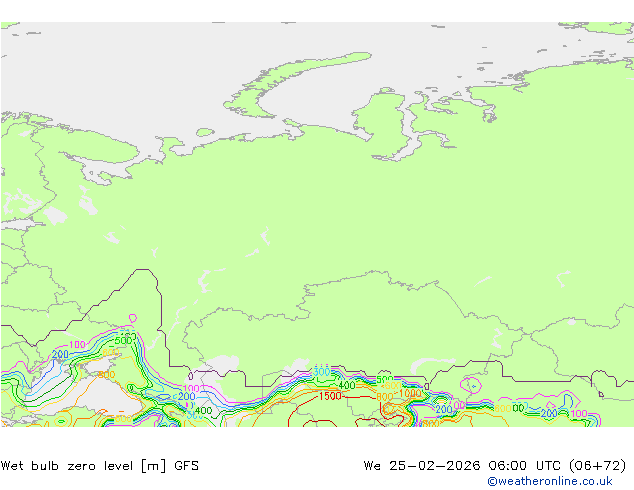Screen dimensions: 634x490
Task: Click the red "1500" contour label
Action: (330, 396)
